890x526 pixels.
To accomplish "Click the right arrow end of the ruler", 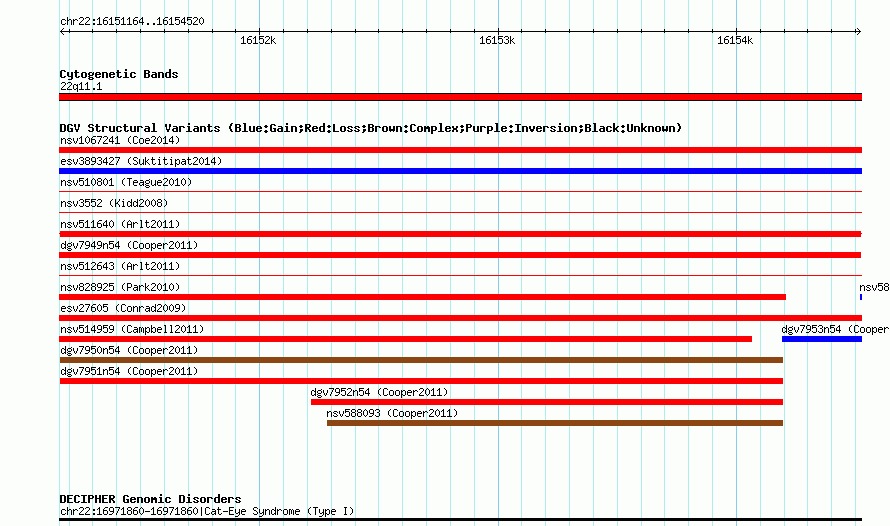I will click(x=858, y=32).
